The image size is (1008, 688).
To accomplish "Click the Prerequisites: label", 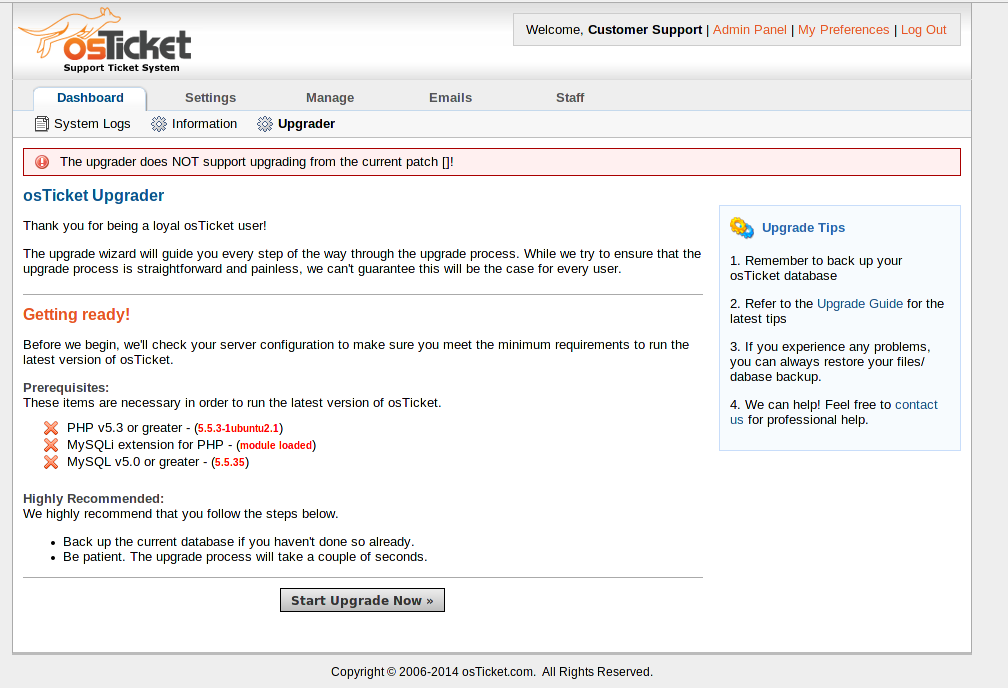I will tap(66, 388).
